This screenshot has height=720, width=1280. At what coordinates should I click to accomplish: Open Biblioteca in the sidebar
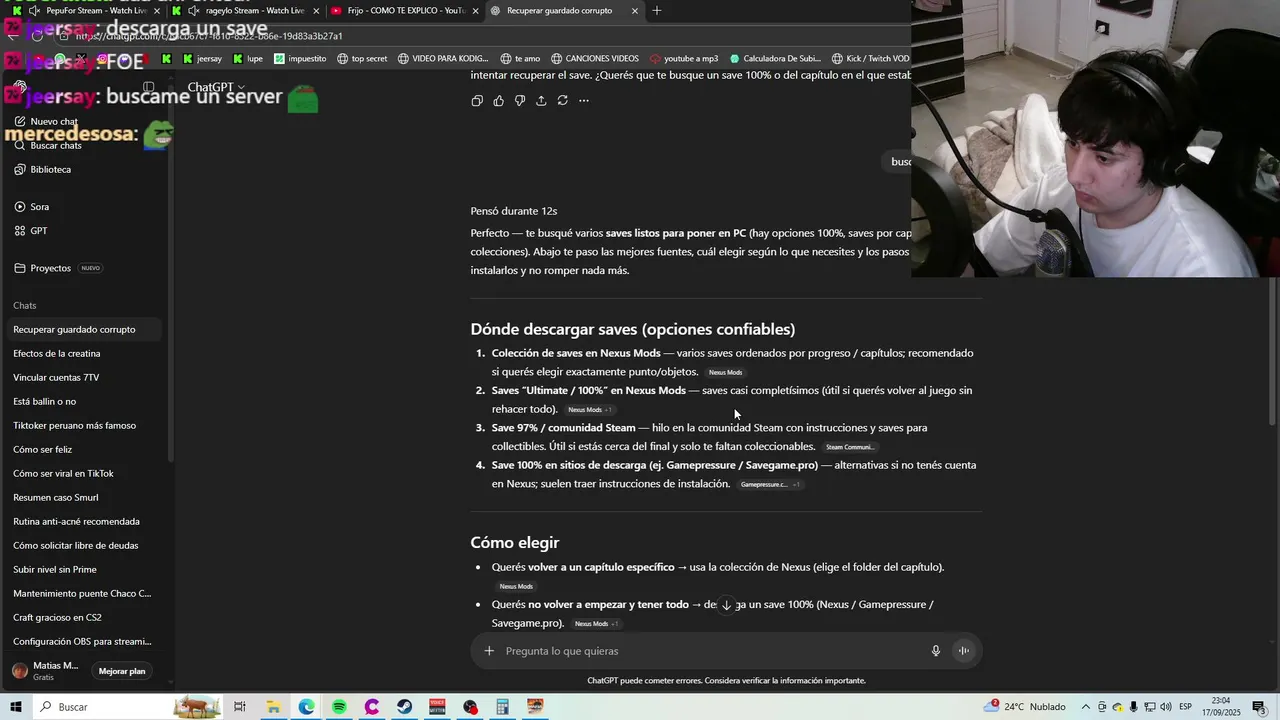click(50, 169)
